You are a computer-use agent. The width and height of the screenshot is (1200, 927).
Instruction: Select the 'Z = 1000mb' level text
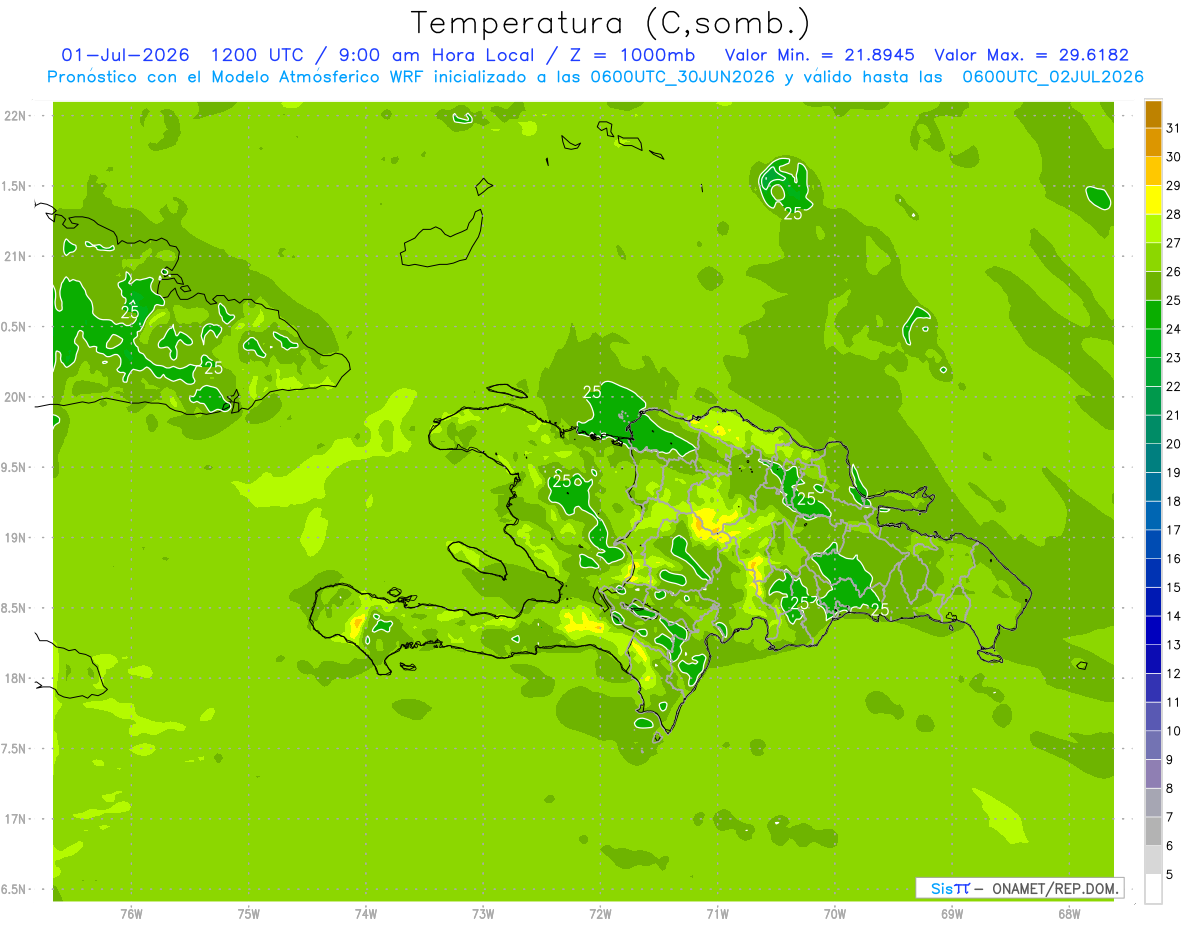(631, 55)
